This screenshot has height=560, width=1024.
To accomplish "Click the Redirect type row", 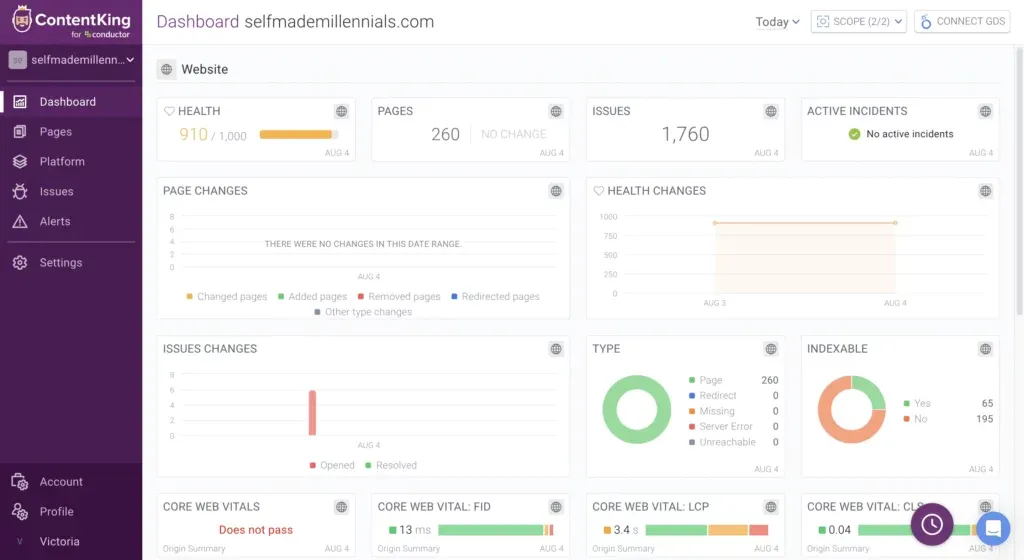I will coord(733,396).
